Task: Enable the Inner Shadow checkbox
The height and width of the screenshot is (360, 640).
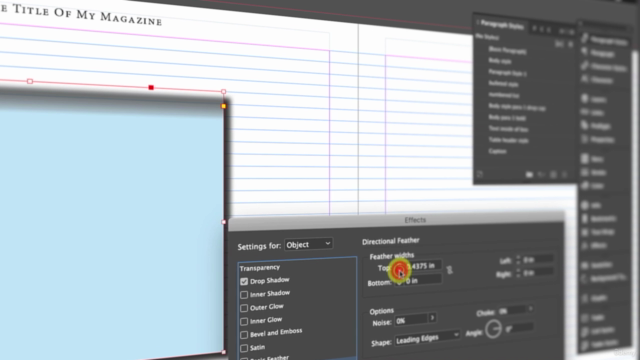Action: click(244, 295)
